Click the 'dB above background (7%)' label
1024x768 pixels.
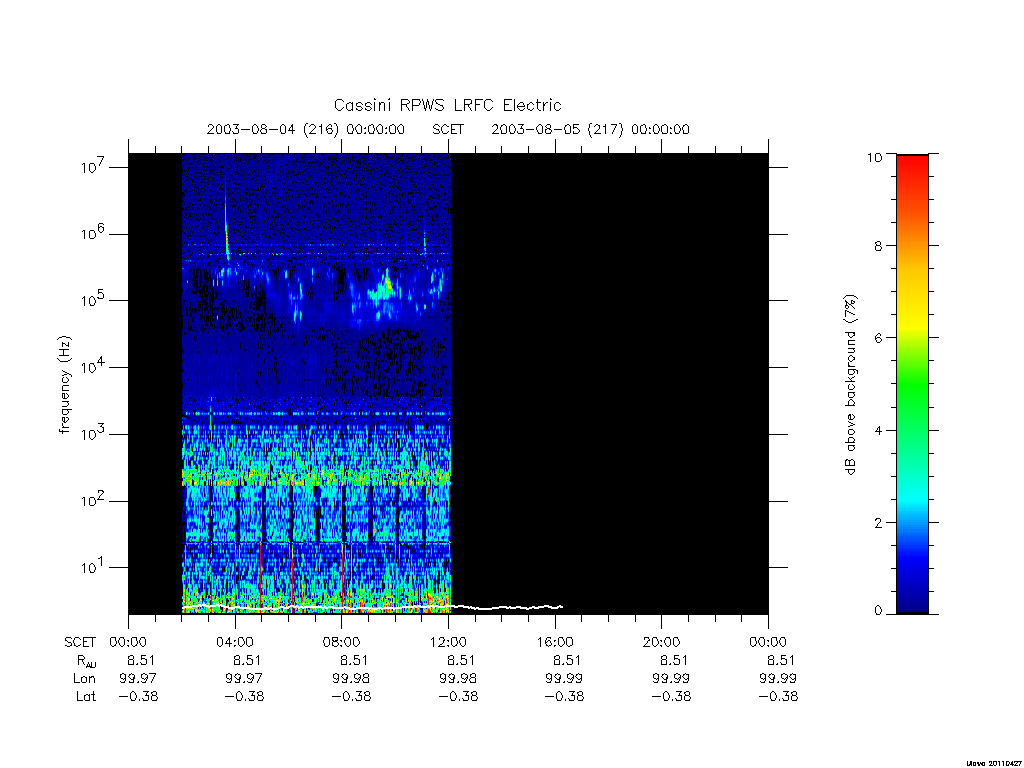(850, 385)
